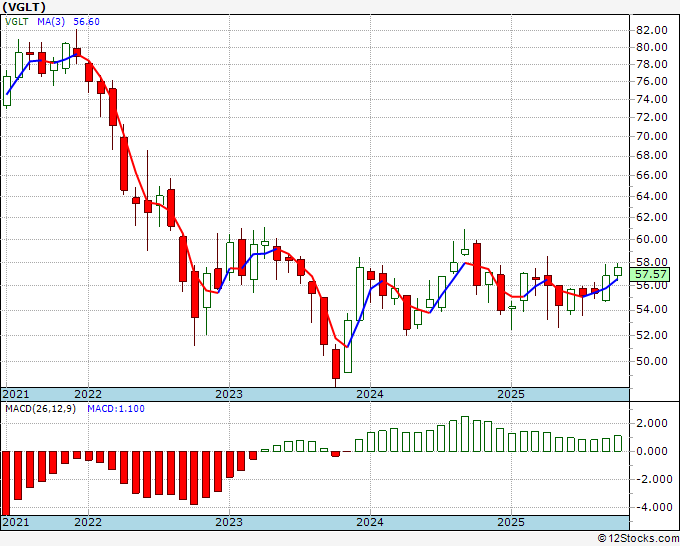Click the 82.00 price axis label
The height and width of the screenshot is (546, 680).
pyautogui.click(x=651, y=30)
